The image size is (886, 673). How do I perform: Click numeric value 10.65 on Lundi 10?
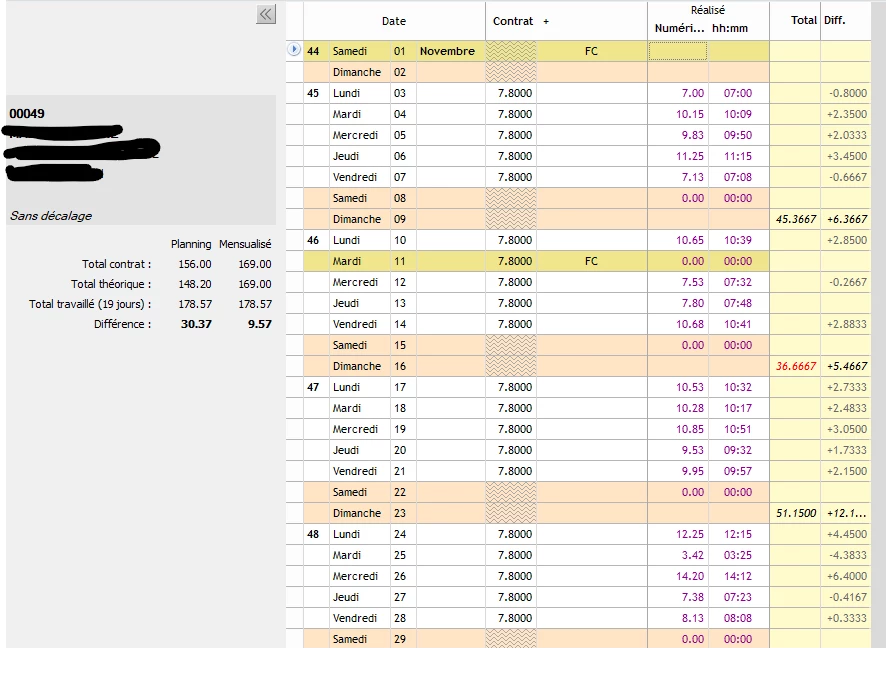point(690,240)
